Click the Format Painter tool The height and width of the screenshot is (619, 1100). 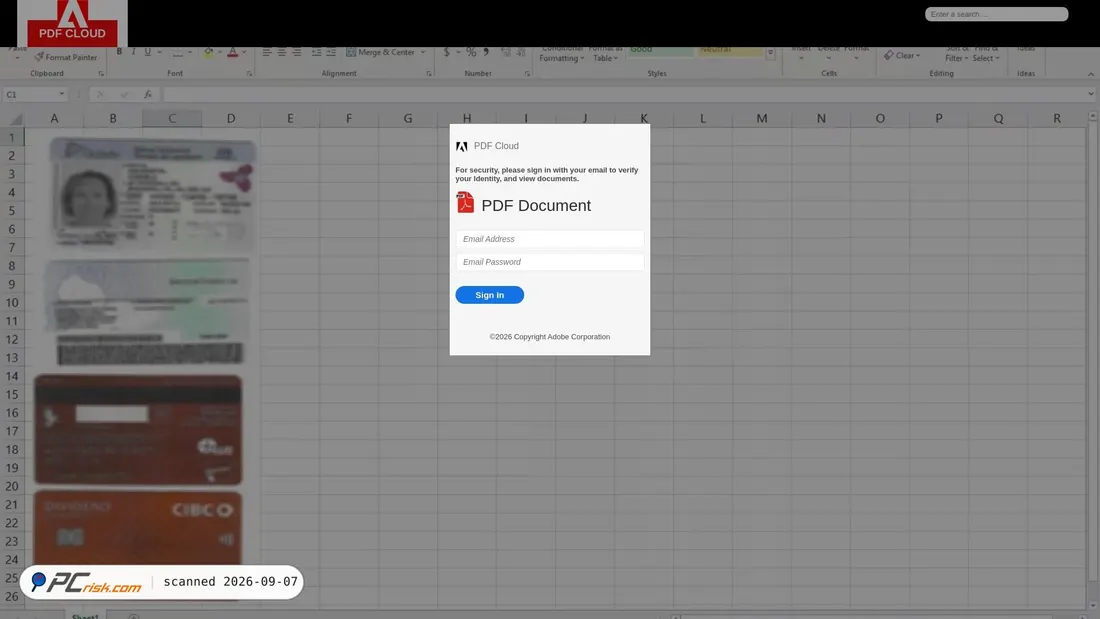click(x=66, y=57)
